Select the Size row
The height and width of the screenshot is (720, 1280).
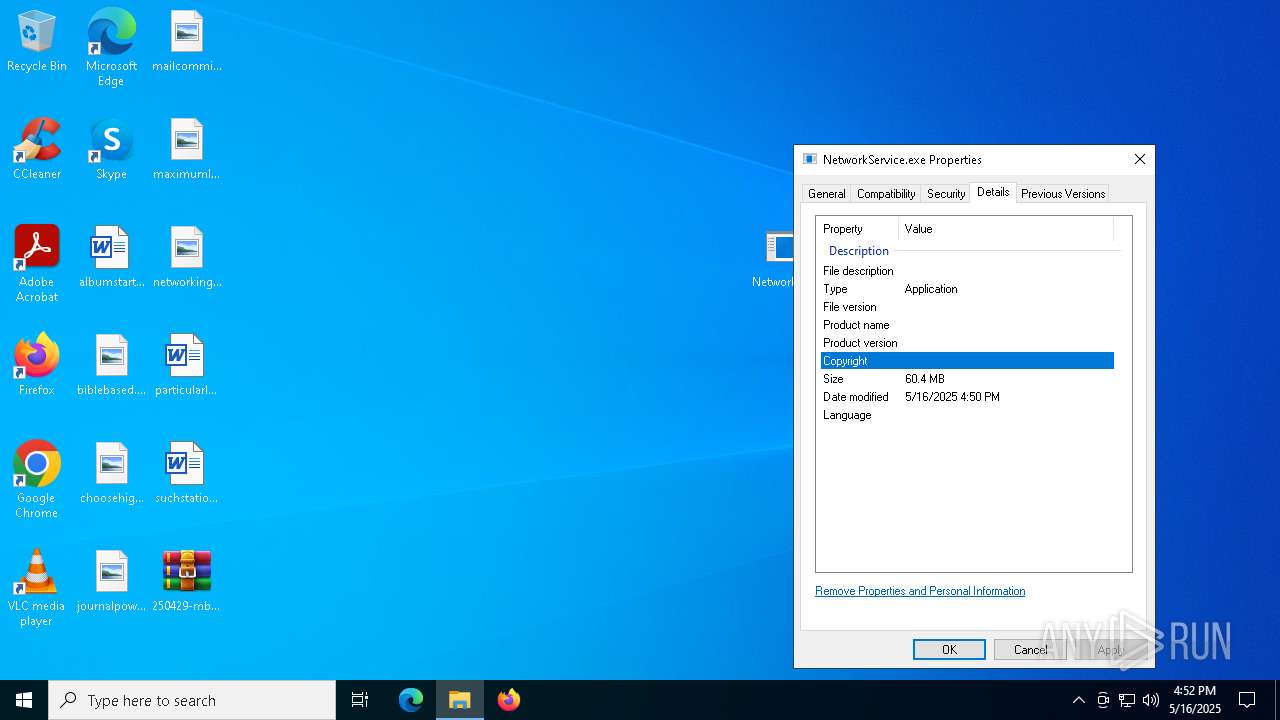[967, 379]
